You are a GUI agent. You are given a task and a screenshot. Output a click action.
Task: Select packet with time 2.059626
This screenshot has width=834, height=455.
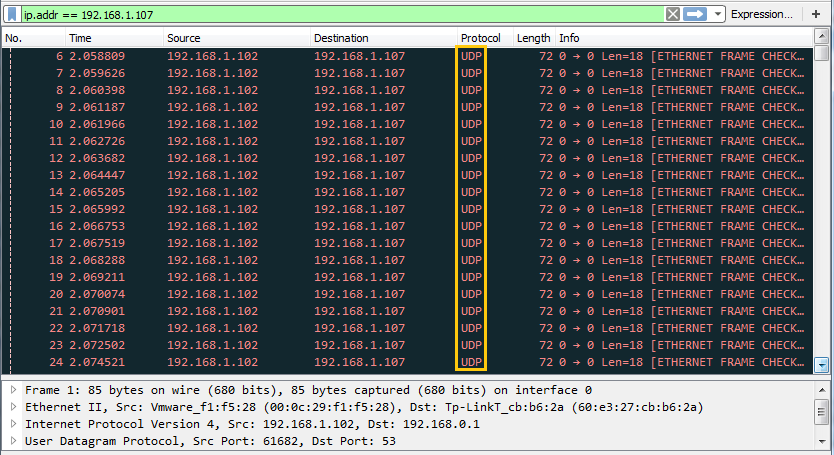[408, 73]
